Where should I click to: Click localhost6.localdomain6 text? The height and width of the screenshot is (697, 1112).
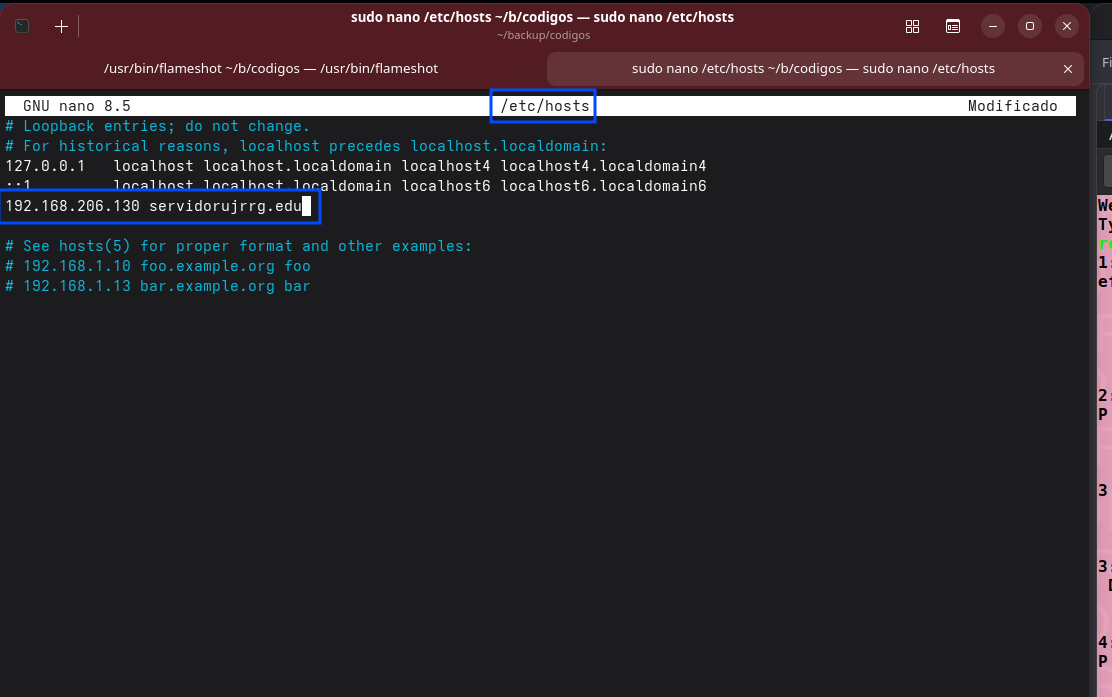point(604,186)
